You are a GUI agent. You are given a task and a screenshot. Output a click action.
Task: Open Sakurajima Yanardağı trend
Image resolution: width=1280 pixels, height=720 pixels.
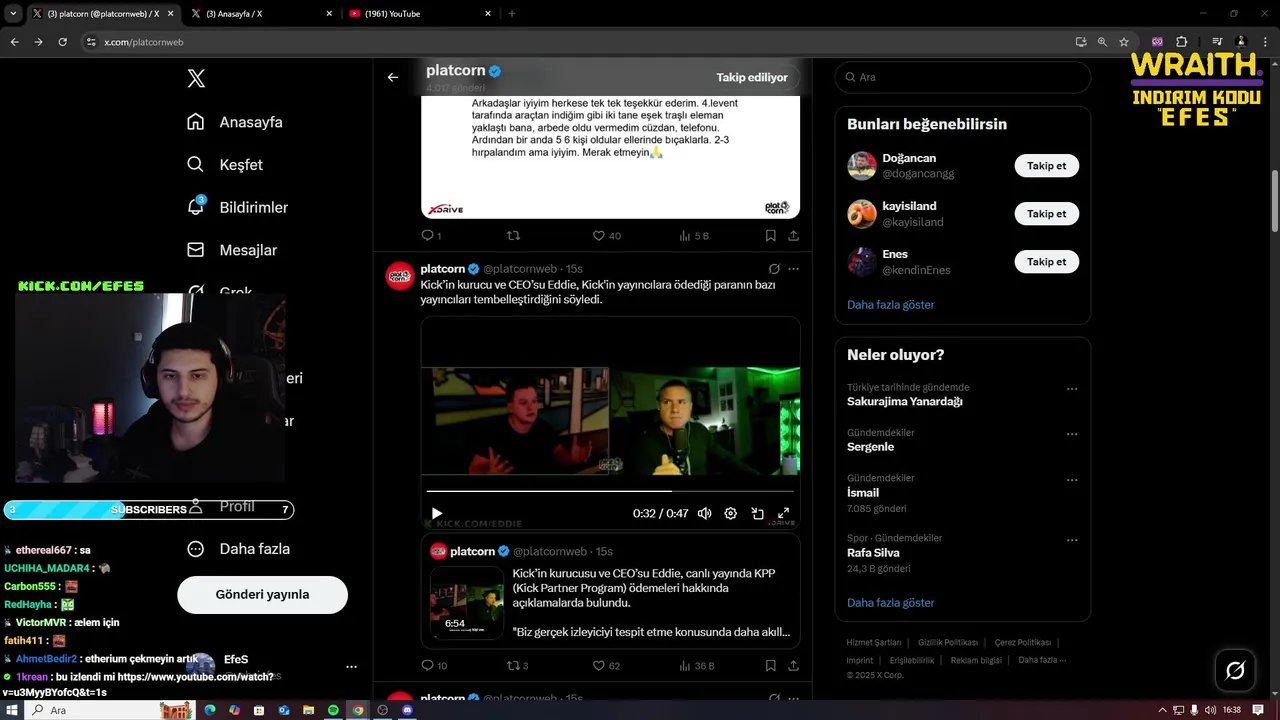(904, 401)
